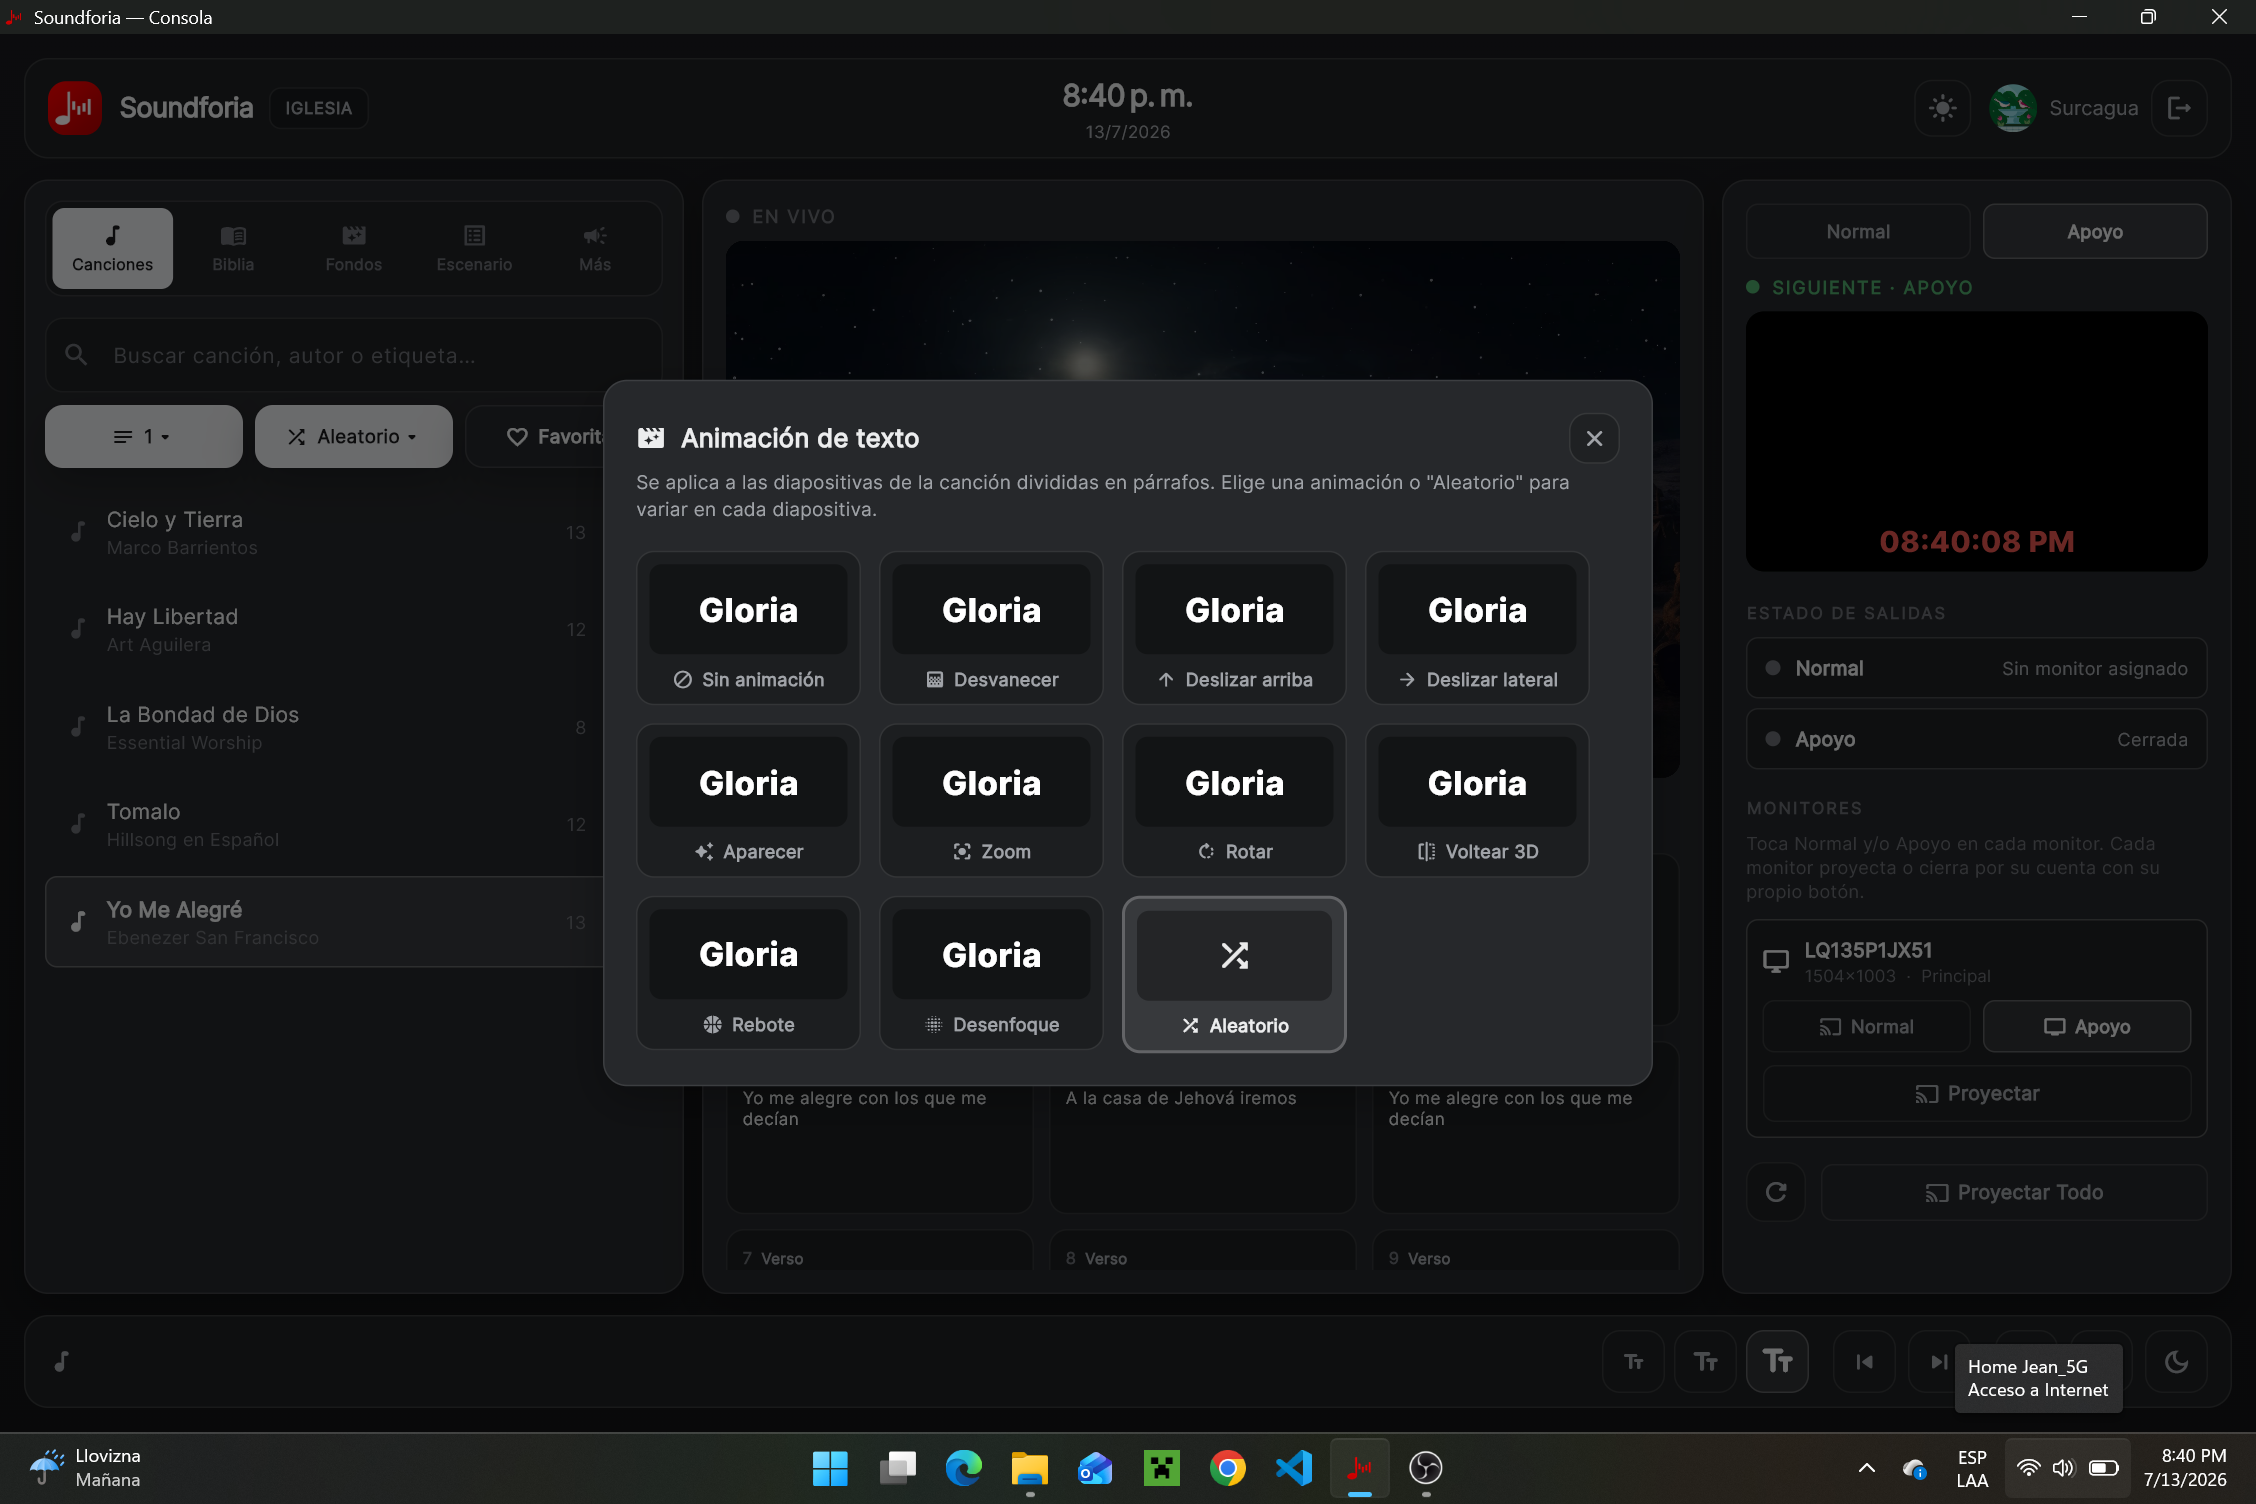
Task: Click the next-slide preview thumbnail
Action: [1976, 441]
